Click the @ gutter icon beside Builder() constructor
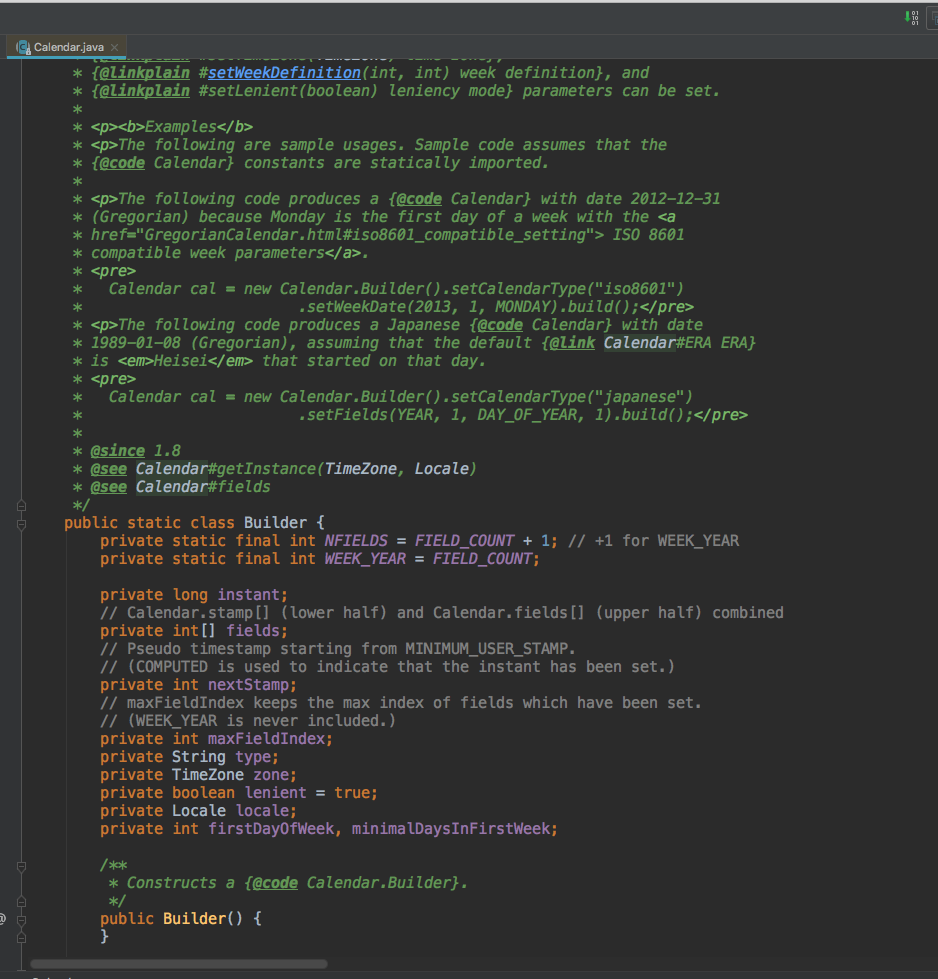The width and height of the screenshot is (938, 979). pos(2,918)
